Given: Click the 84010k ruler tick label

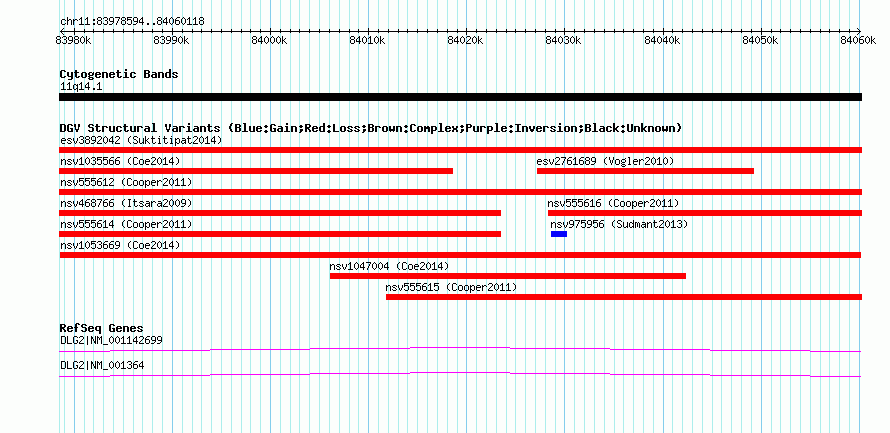Looking at the screenshot, I should 368,40.
